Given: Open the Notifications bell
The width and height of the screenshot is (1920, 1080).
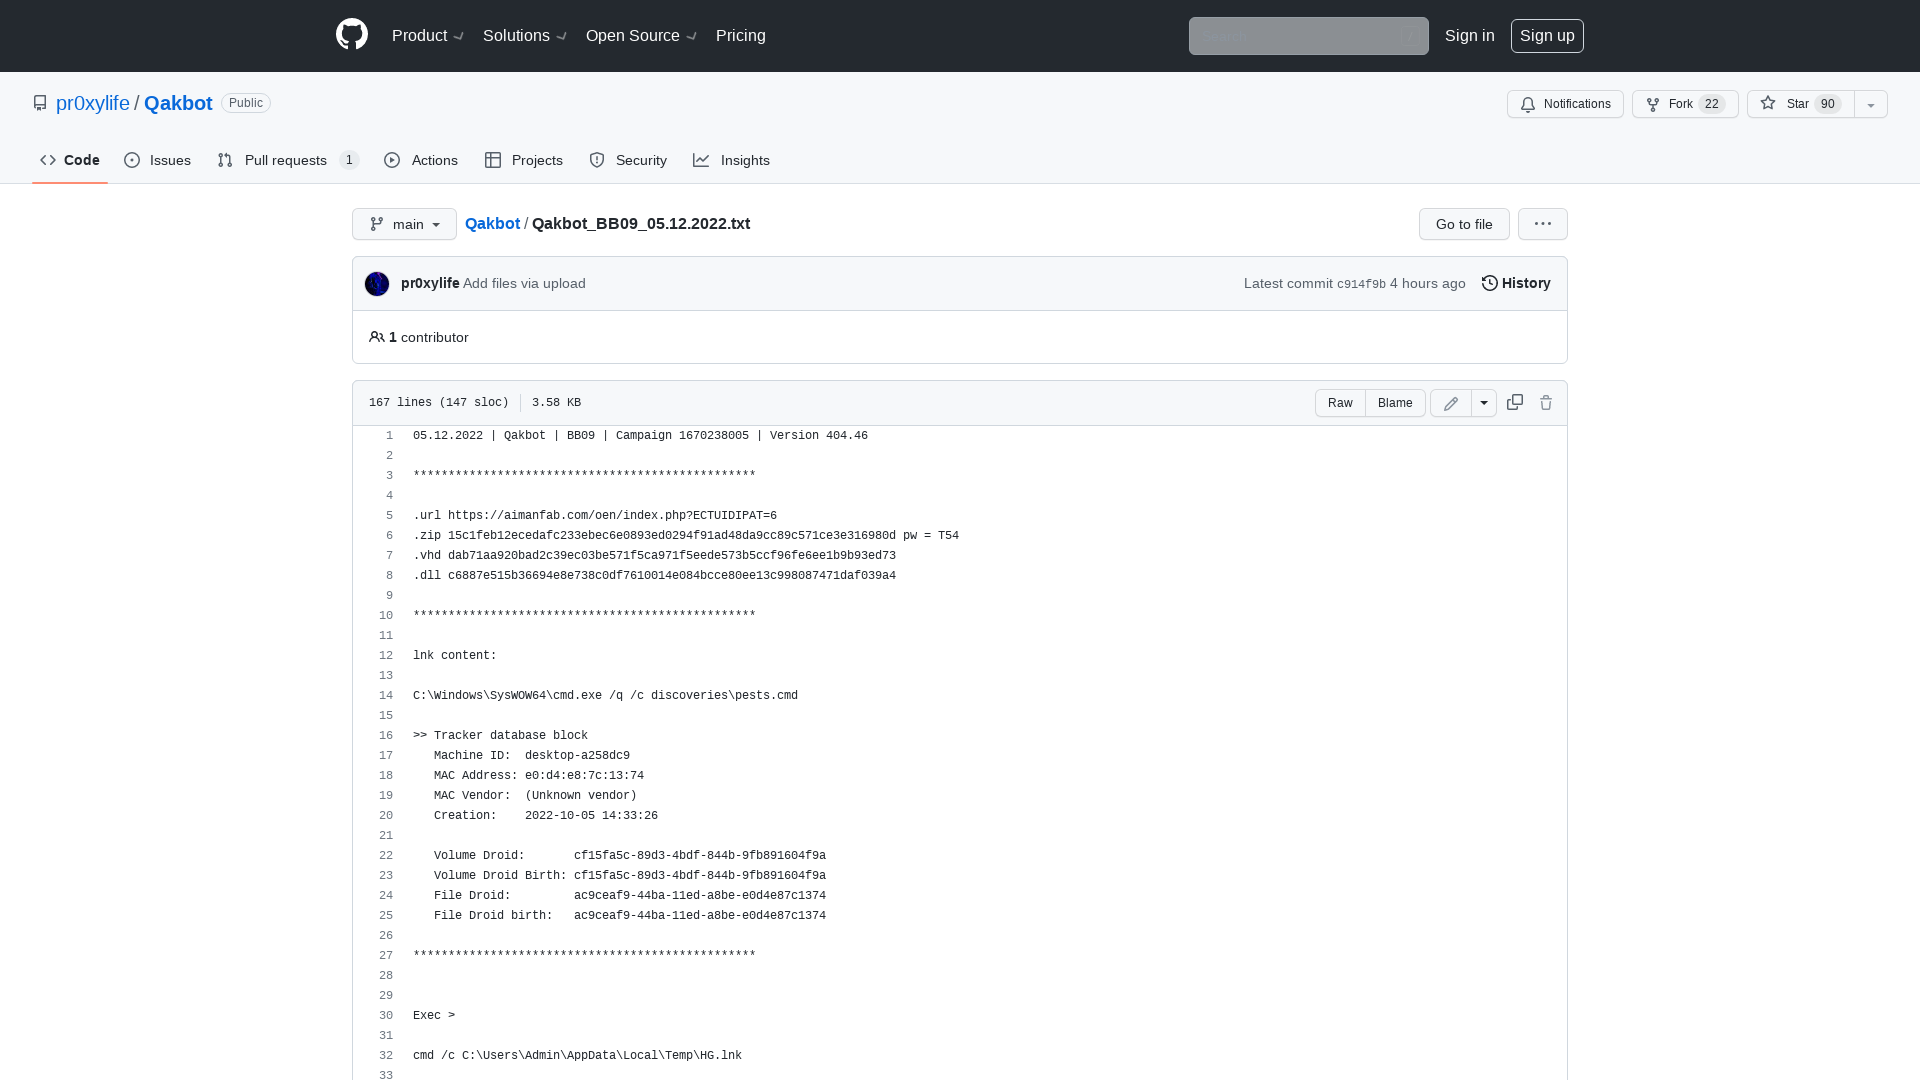Looking at the screenshot, I should coord(1565,104).
